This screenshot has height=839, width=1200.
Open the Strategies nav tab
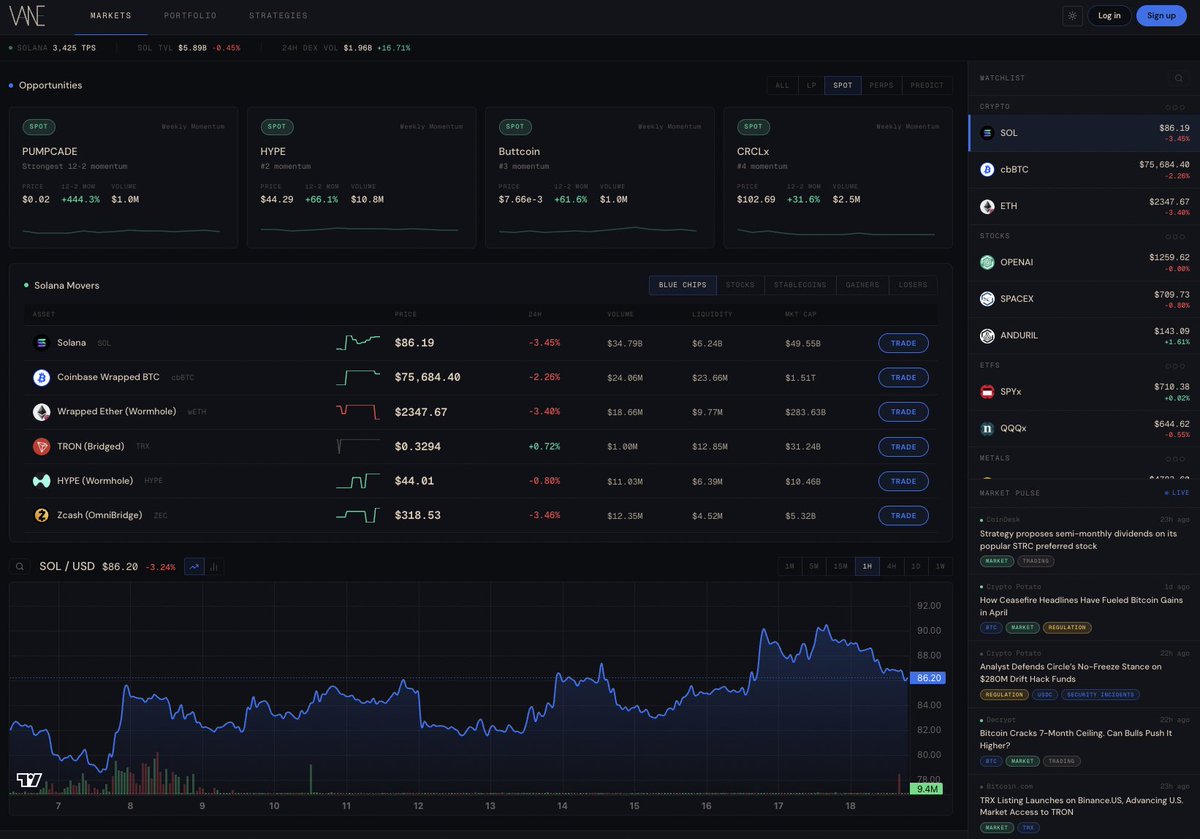pos(278,16)
